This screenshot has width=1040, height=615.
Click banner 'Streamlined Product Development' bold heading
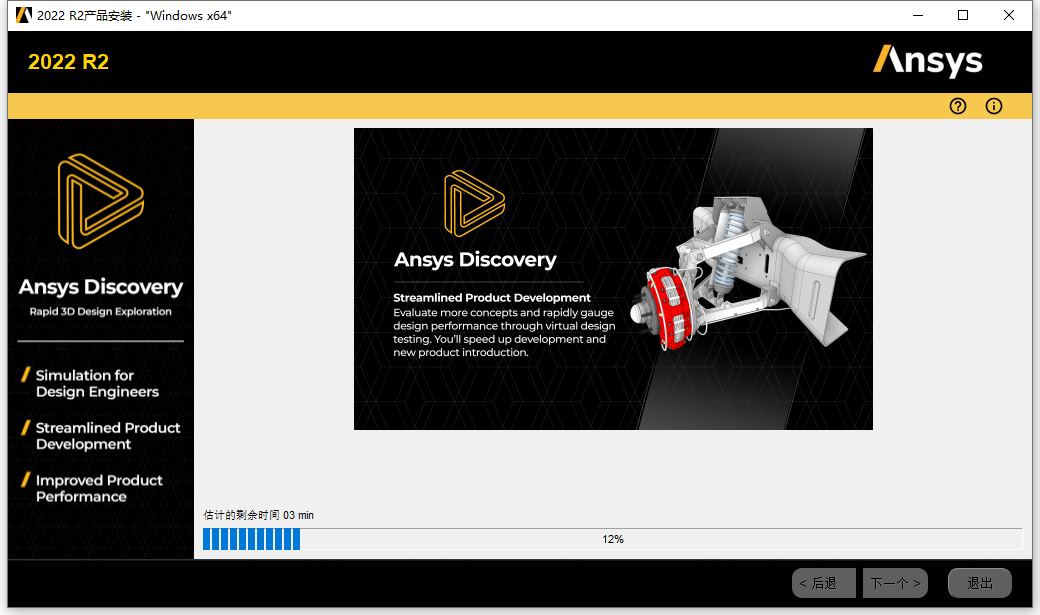[491, 298]
